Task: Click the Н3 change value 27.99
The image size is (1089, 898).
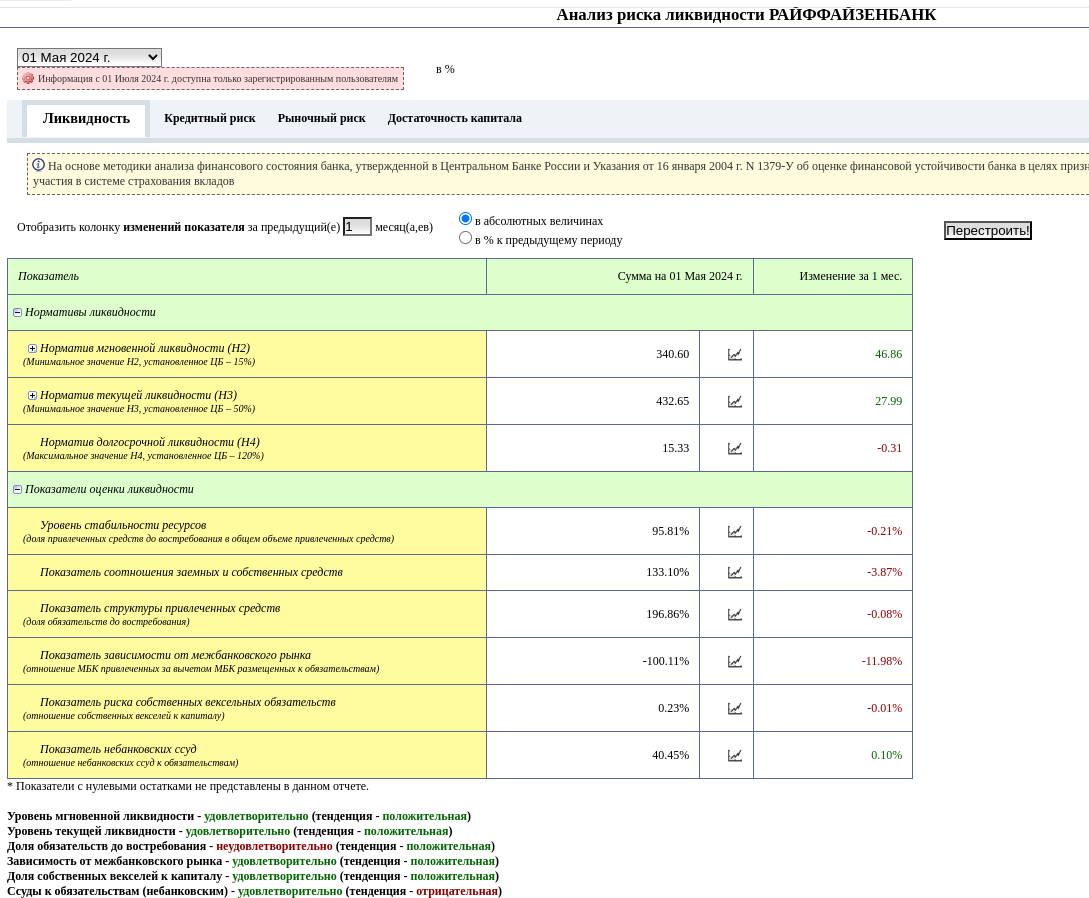Action: pyautogui.click(x=888, y=401)
